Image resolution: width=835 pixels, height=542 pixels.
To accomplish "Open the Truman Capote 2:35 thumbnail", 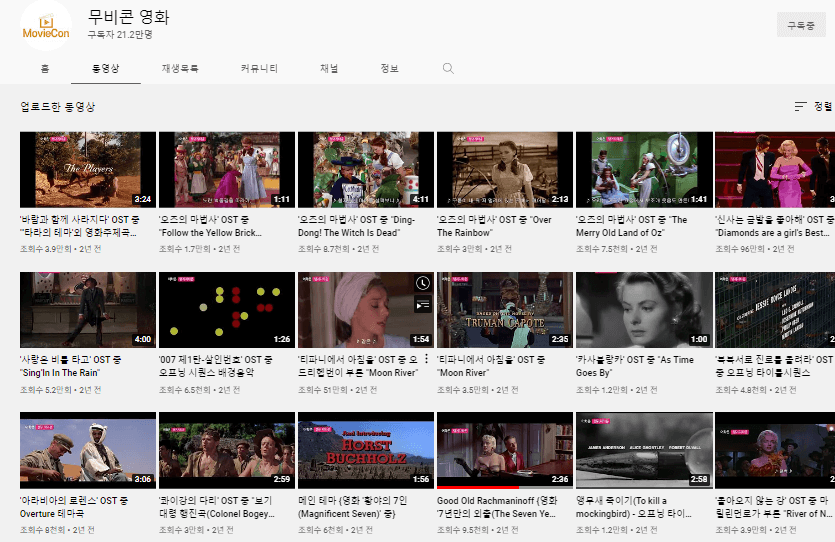I will (505, 310).
